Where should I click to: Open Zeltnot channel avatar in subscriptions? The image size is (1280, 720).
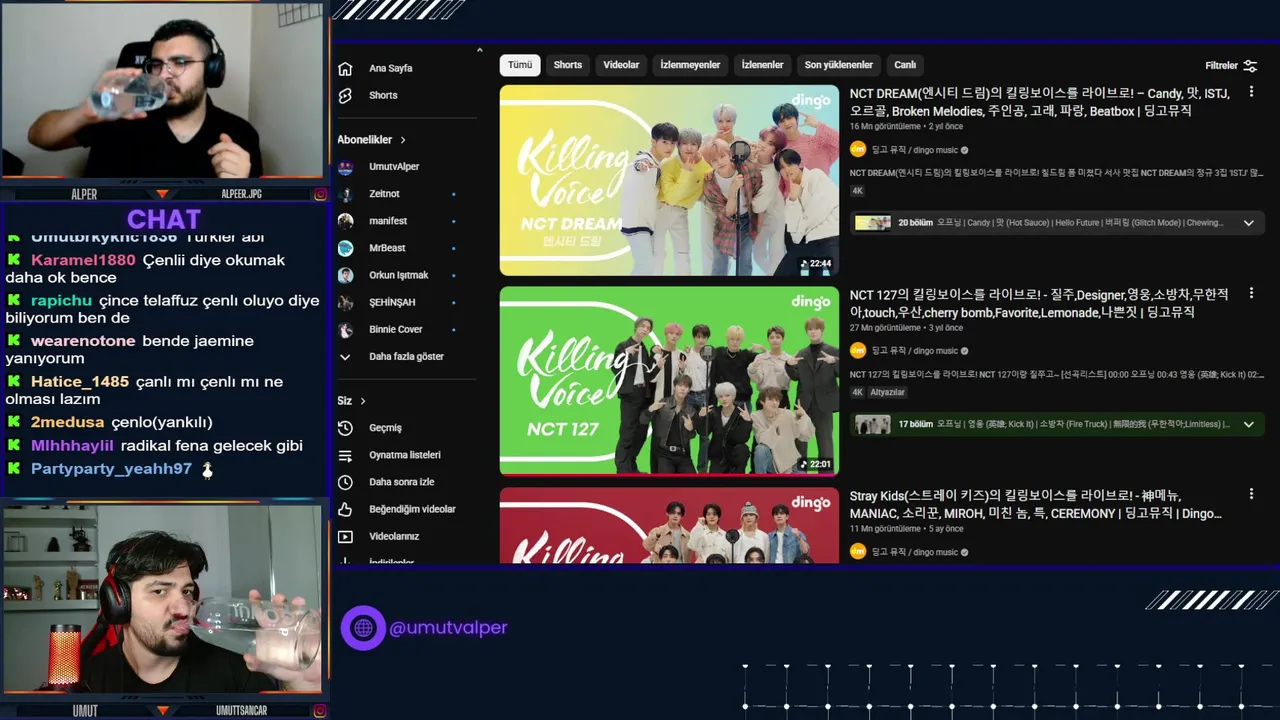[x=345, y=194]
